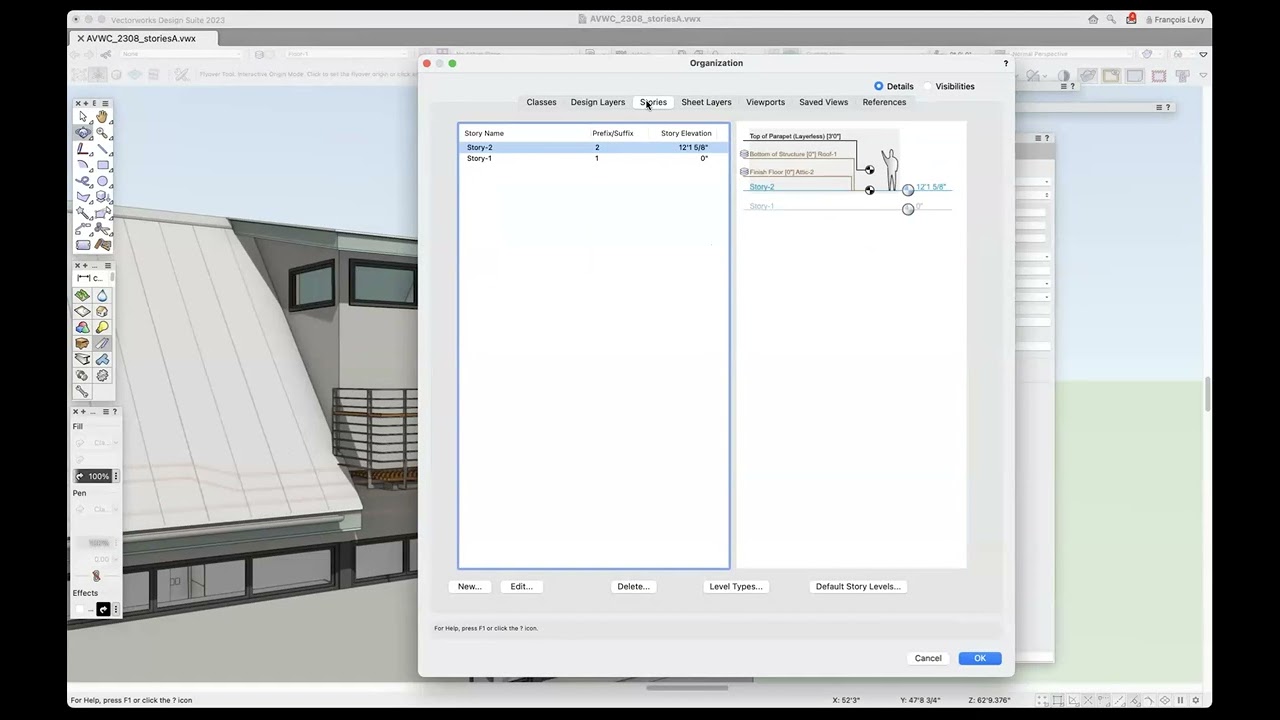Screen dimensions: 1280x720
Task: Switch to the Sheet Layers tab
Action: point(706,102)
